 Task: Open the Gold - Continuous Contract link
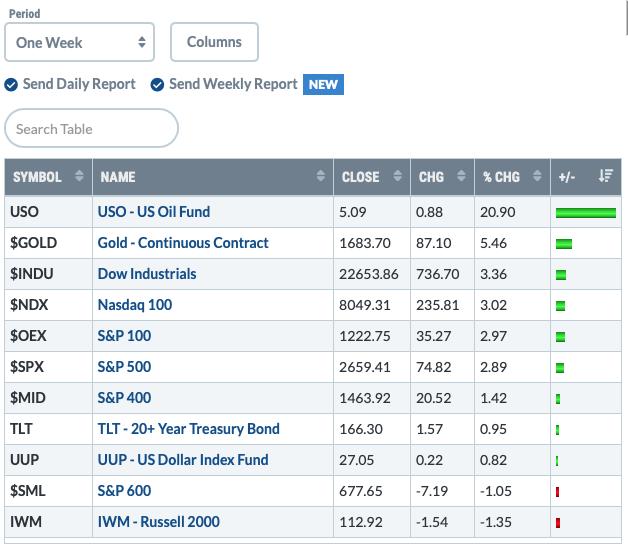click(183, 243)
